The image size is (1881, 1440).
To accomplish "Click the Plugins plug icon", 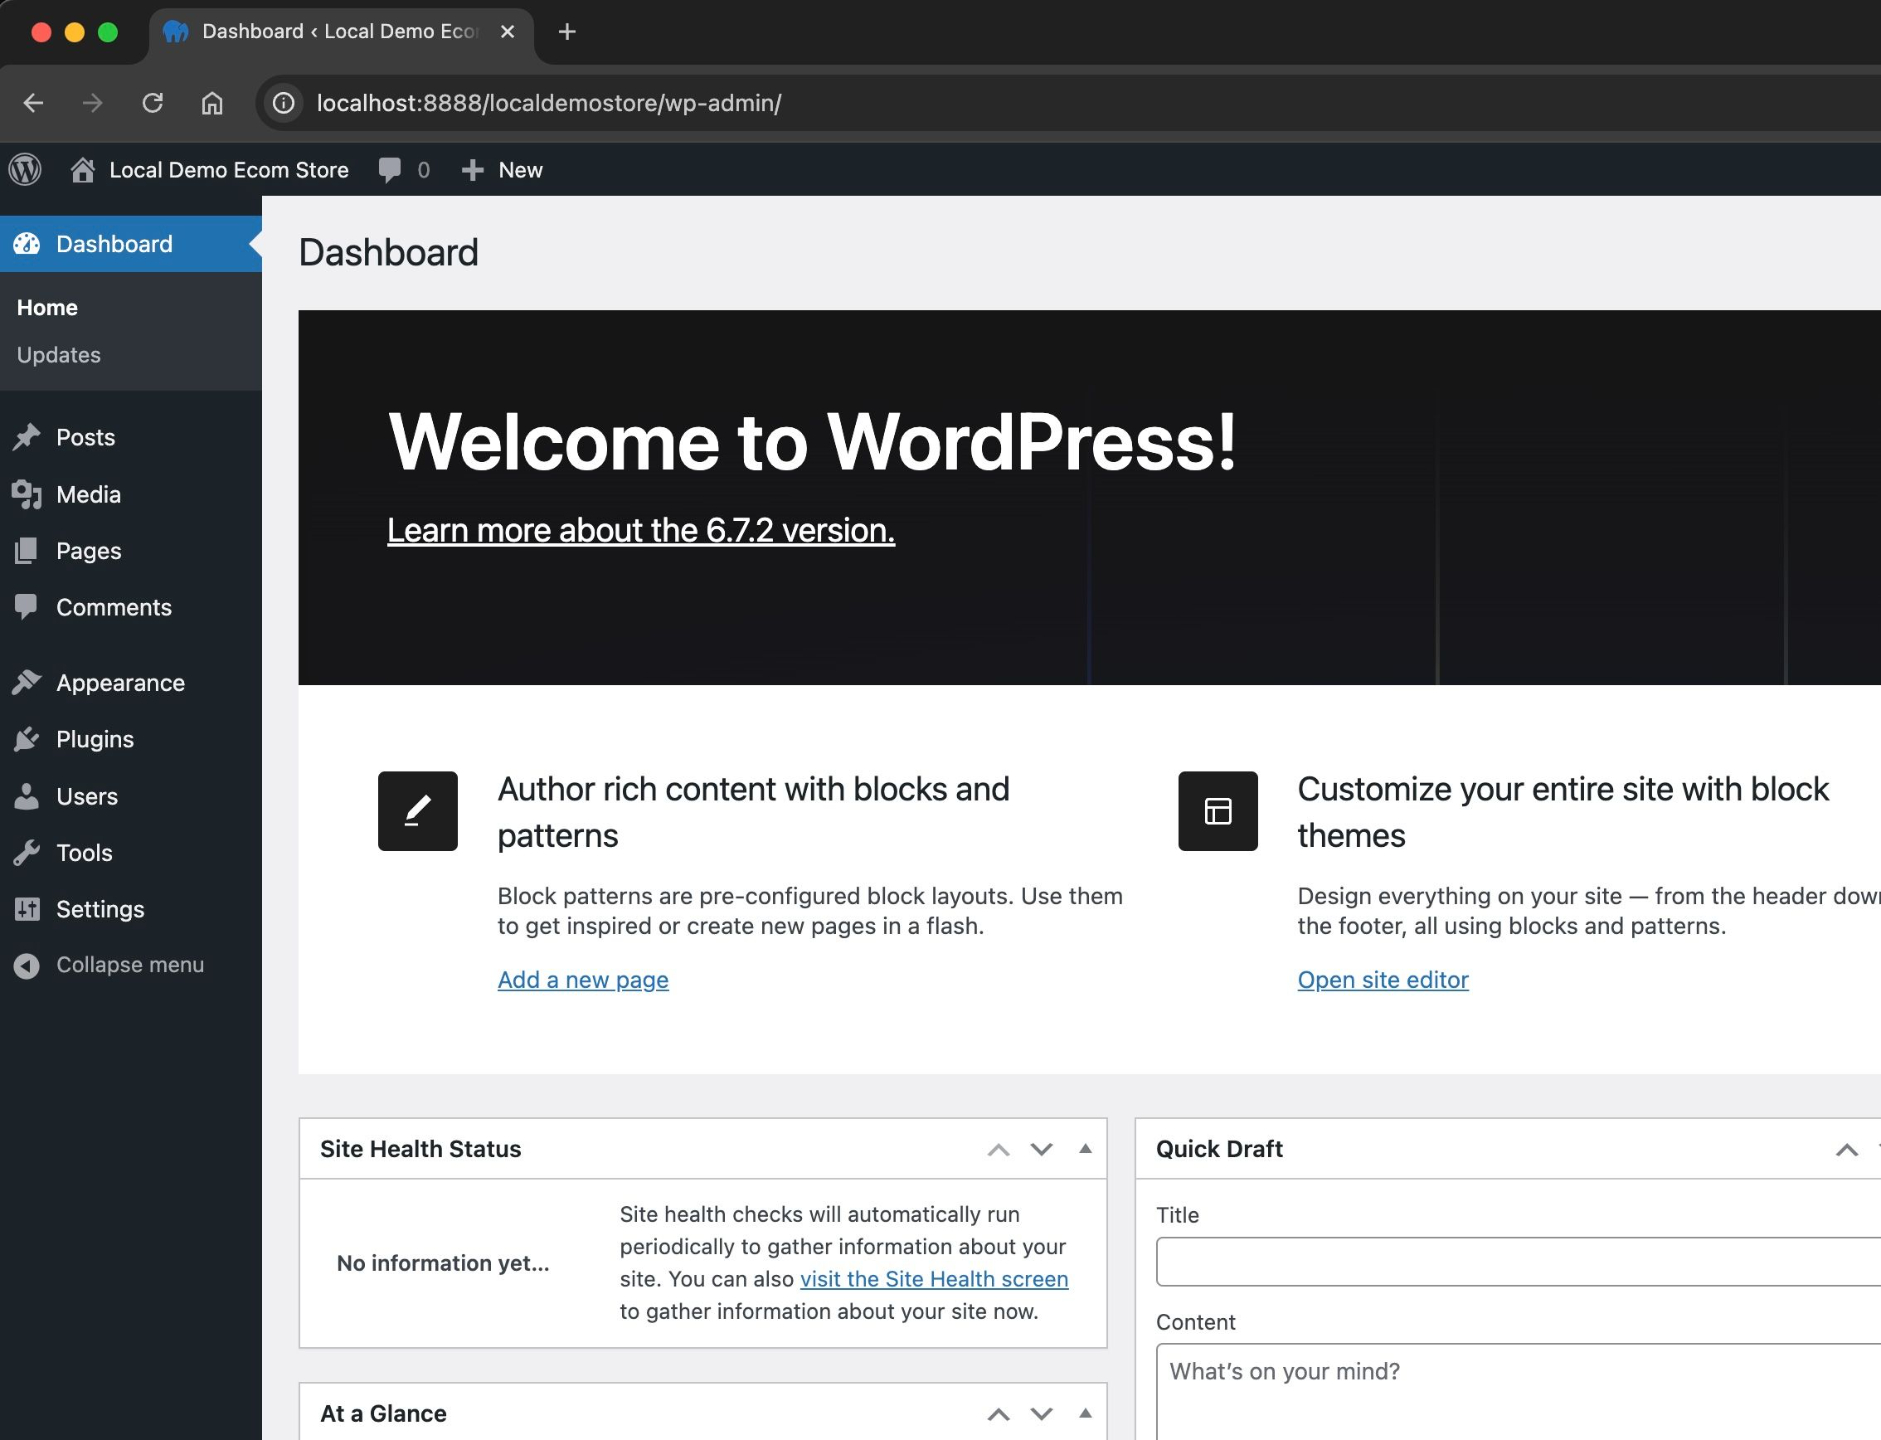I will click(x=27, y=739).
